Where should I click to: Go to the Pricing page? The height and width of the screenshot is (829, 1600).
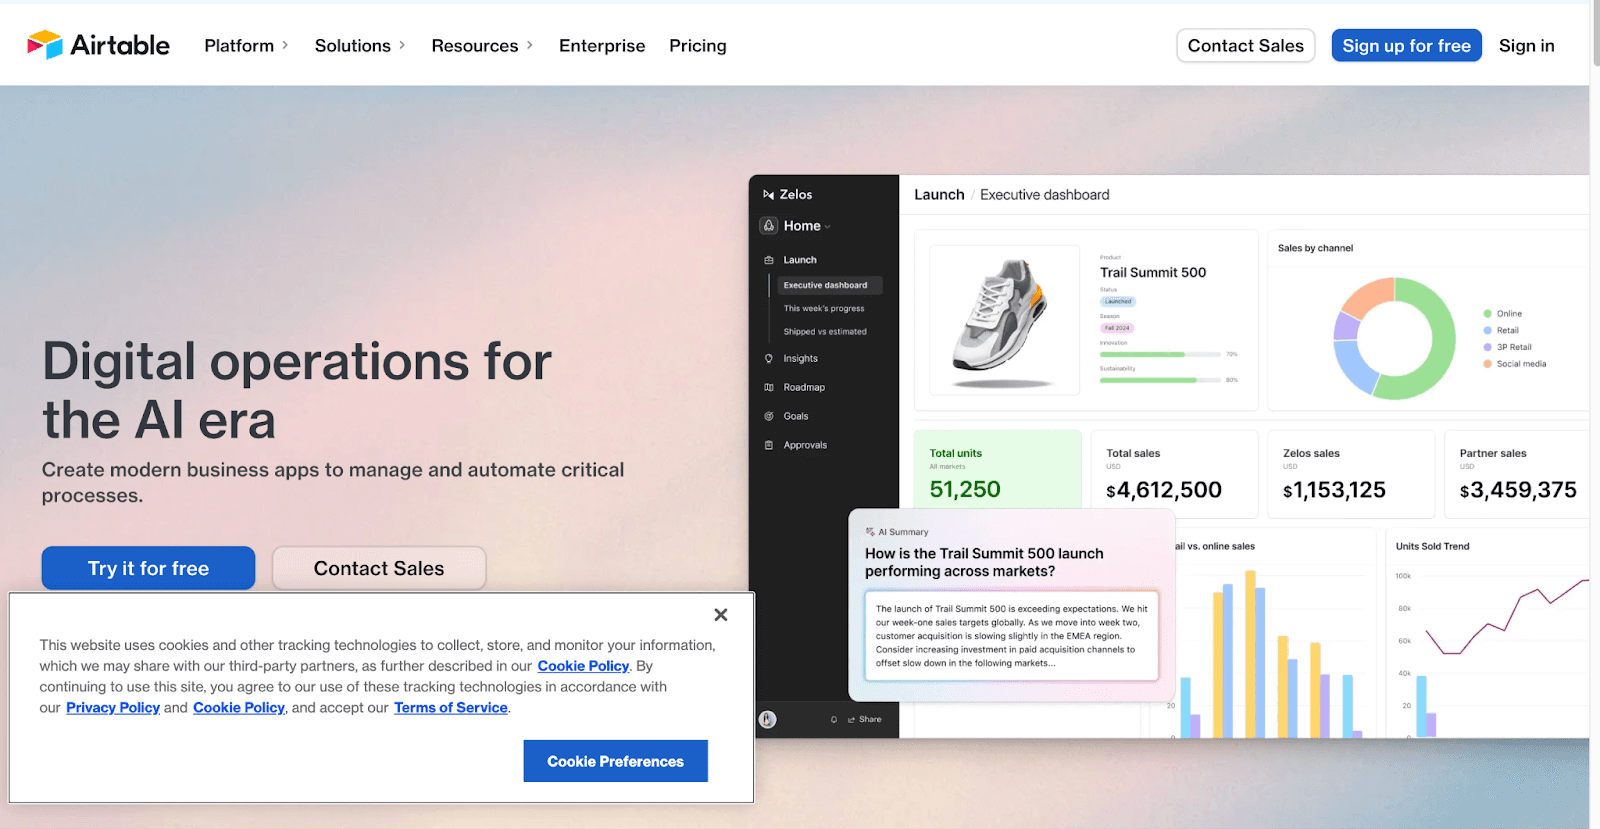click(698, 46)
